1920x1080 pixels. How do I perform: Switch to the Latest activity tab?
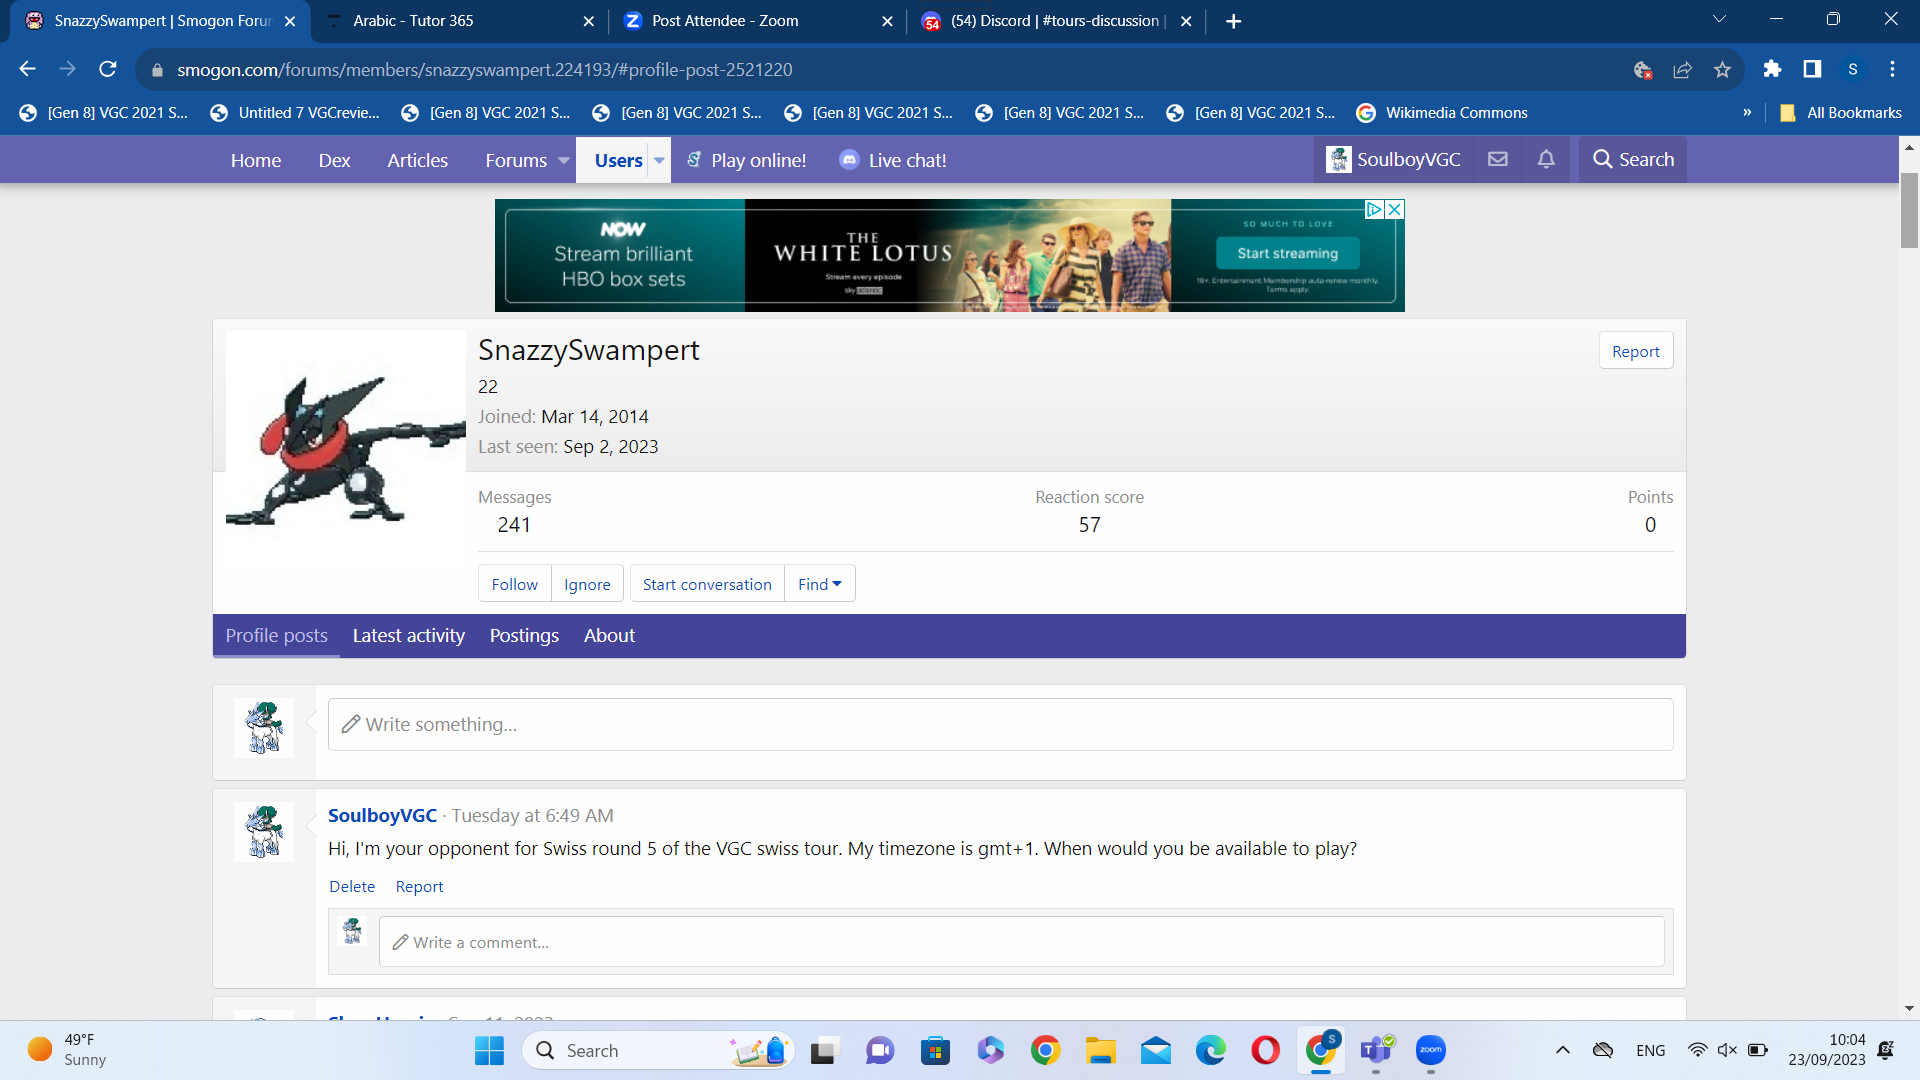coord(408,635)
